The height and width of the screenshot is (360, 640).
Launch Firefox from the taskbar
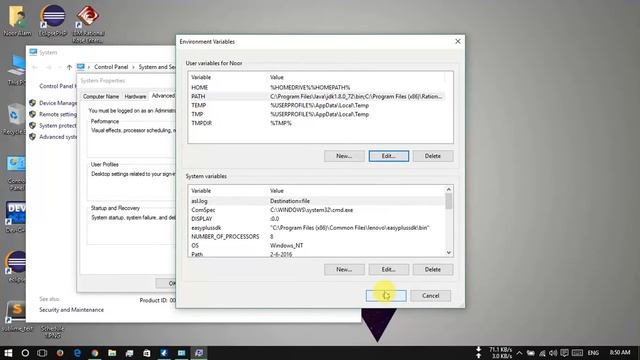tap(60, 353)
